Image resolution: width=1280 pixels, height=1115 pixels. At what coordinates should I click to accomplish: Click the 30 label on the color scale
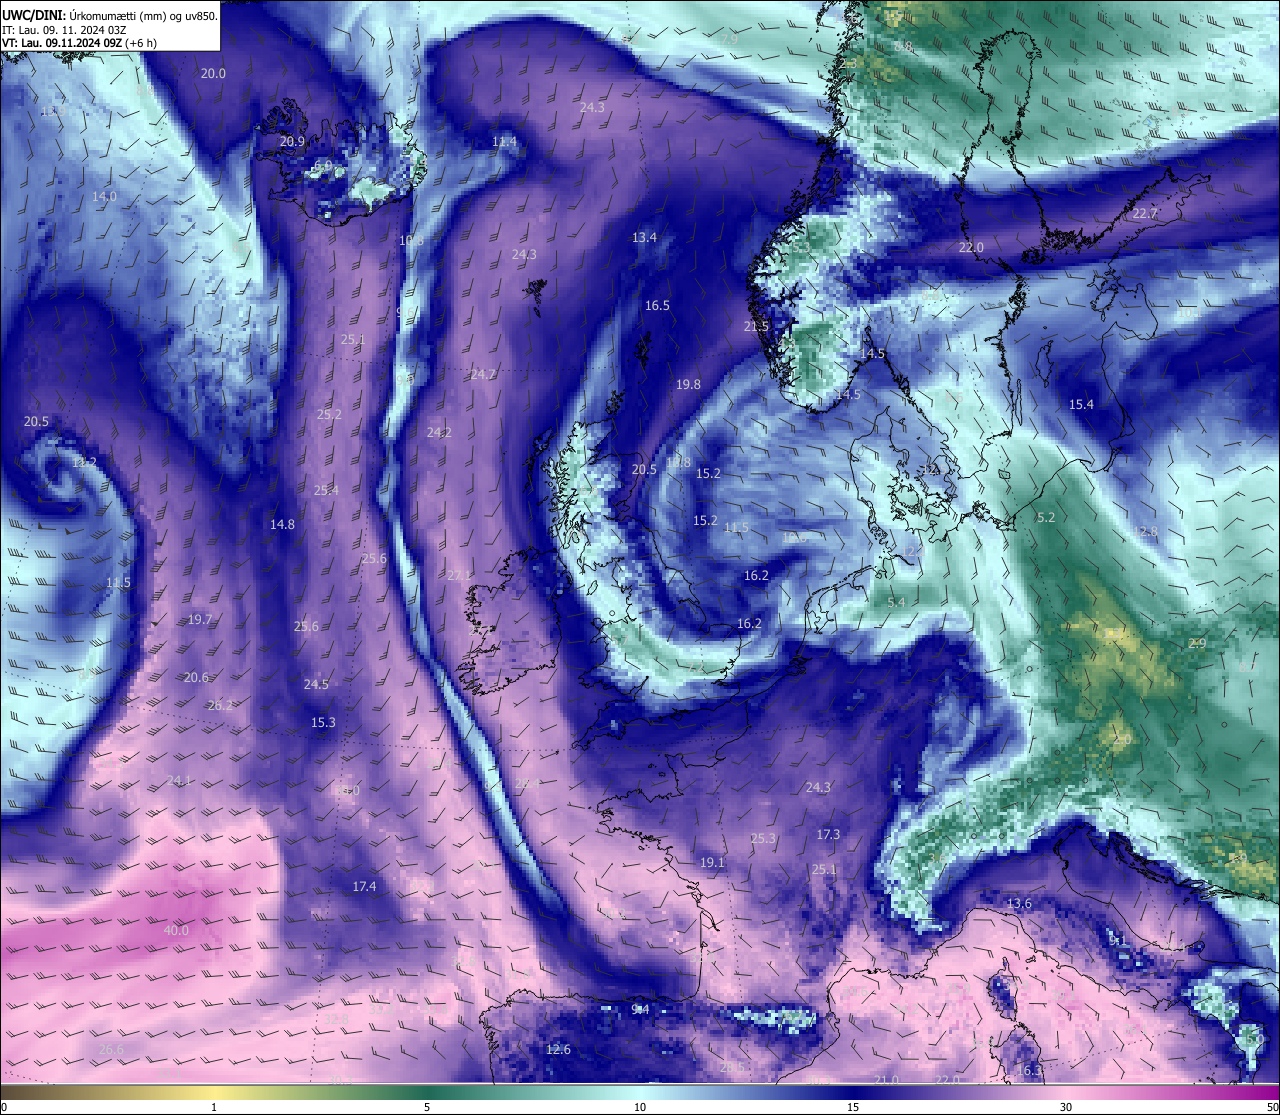point(1066,1107)
